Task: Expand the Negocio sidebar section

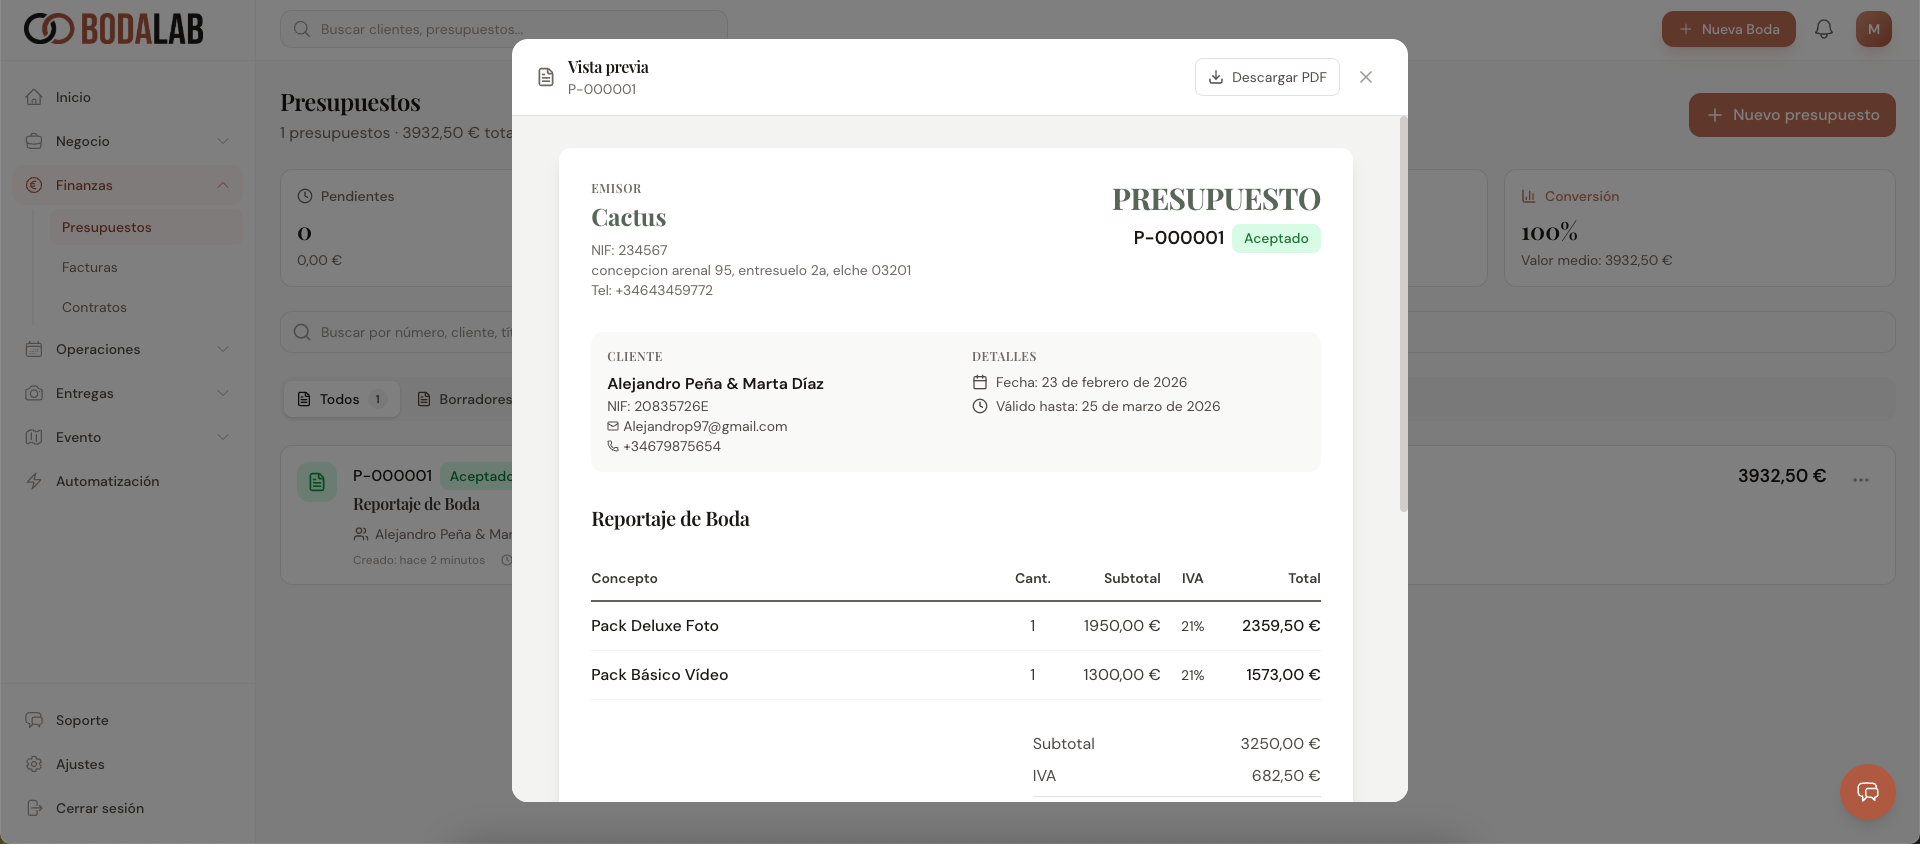Action: coord(128,141)
